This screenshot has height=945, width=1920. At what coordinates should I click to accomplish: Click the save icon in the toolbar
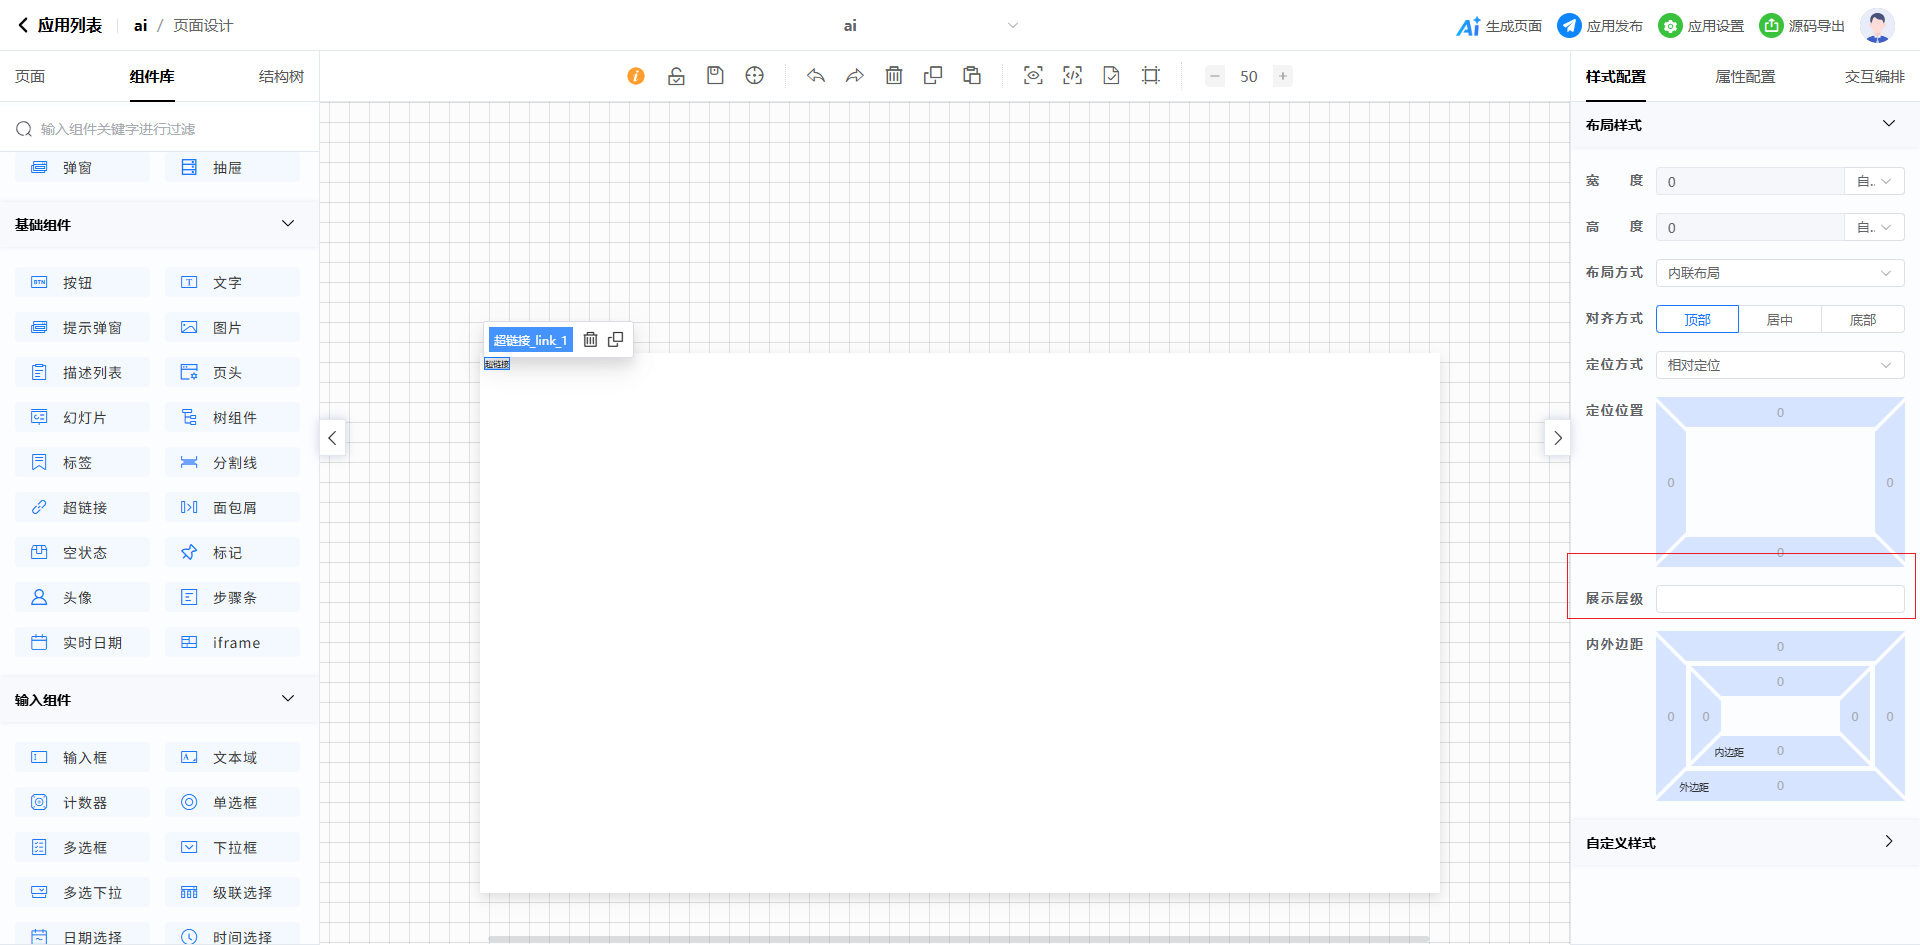click(x=715, y=76)
